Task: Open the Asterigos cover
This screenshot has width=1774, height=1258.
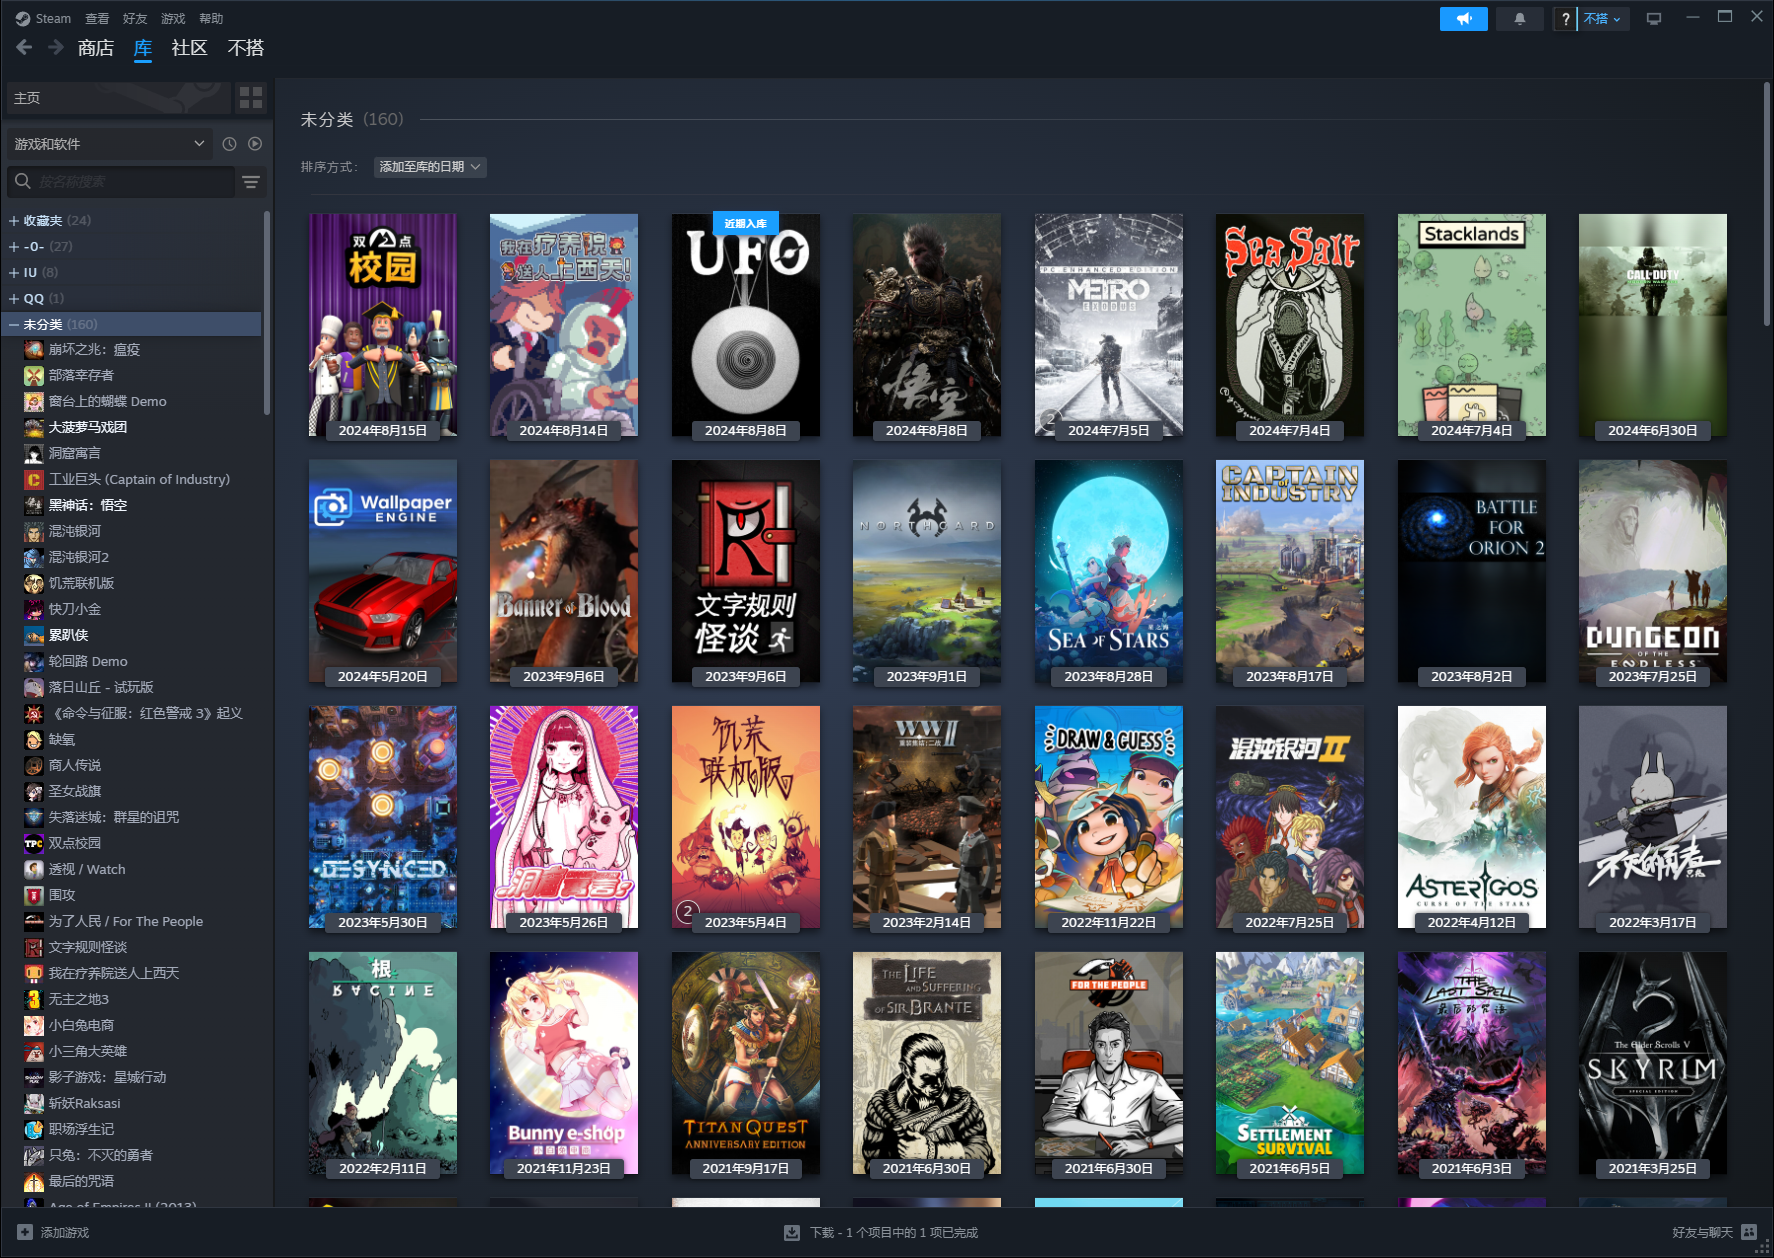Action: [1472, 817]
